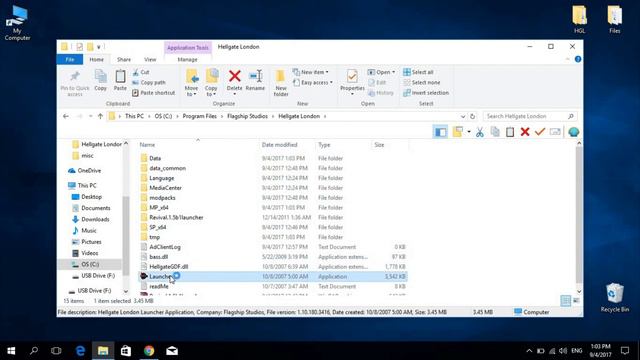Select the AdClientLog text document

[164, 247]
